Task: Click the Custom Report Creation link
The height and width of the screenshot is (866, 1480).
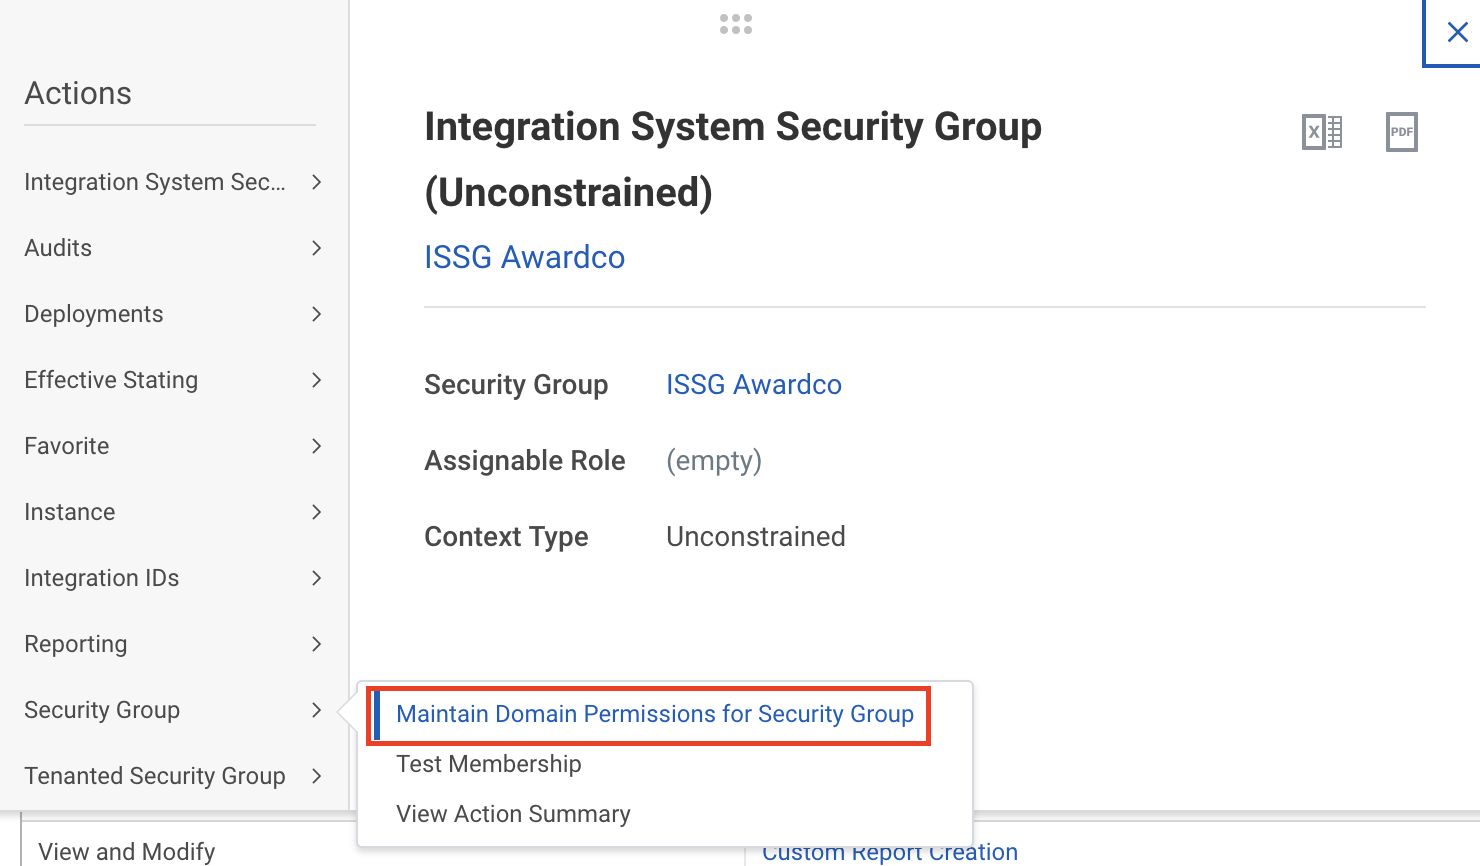Action: coord(889,851)
